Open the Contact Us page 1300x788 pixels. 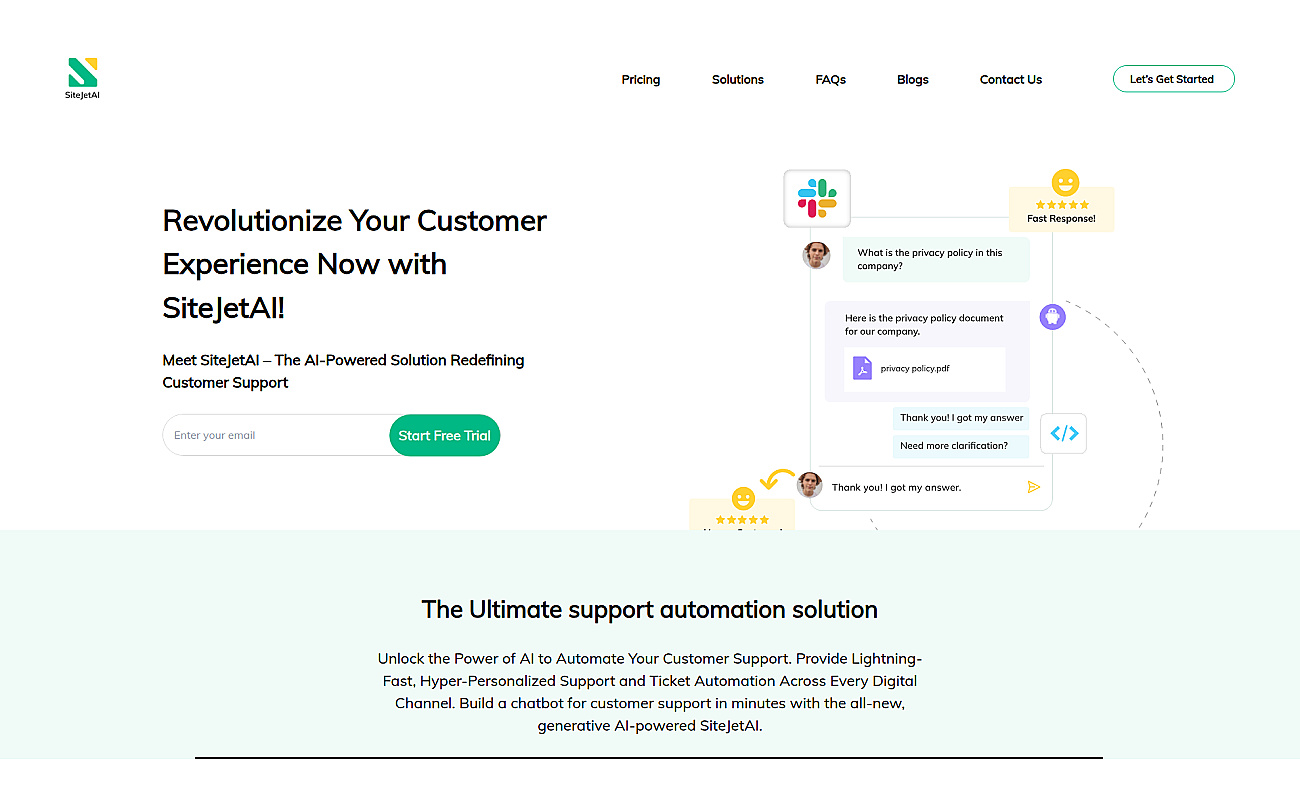point(1011,79)
